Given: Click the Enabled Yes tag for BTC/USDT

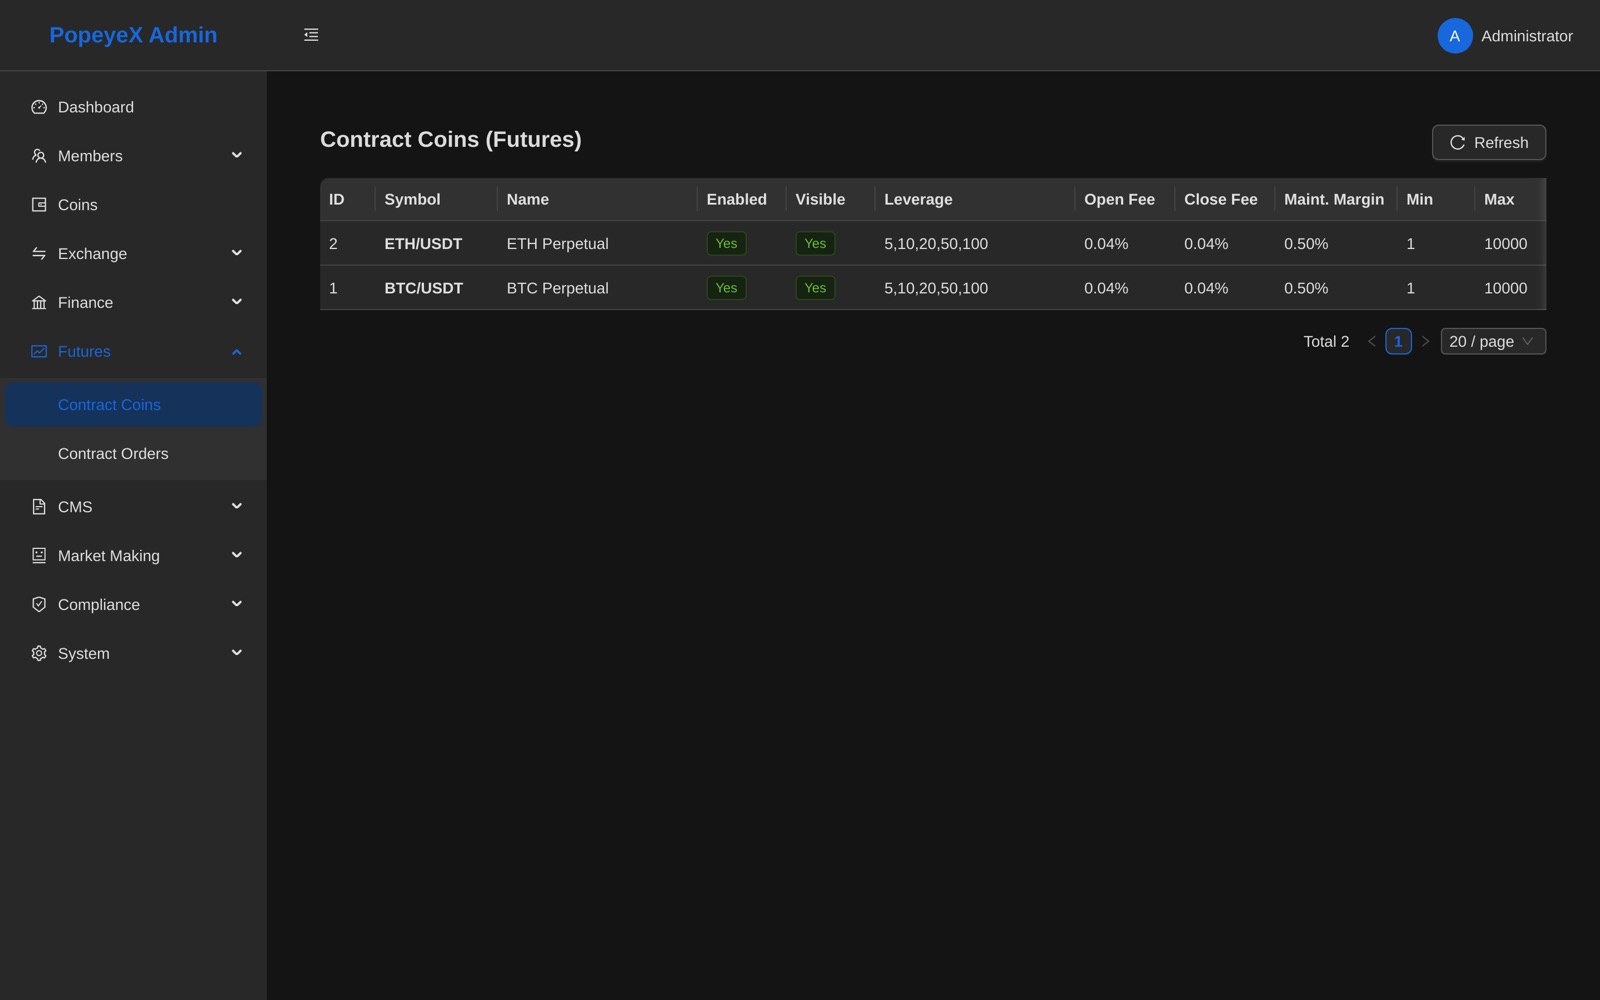Looking at the screenshot, I should [x=726, y=288].
